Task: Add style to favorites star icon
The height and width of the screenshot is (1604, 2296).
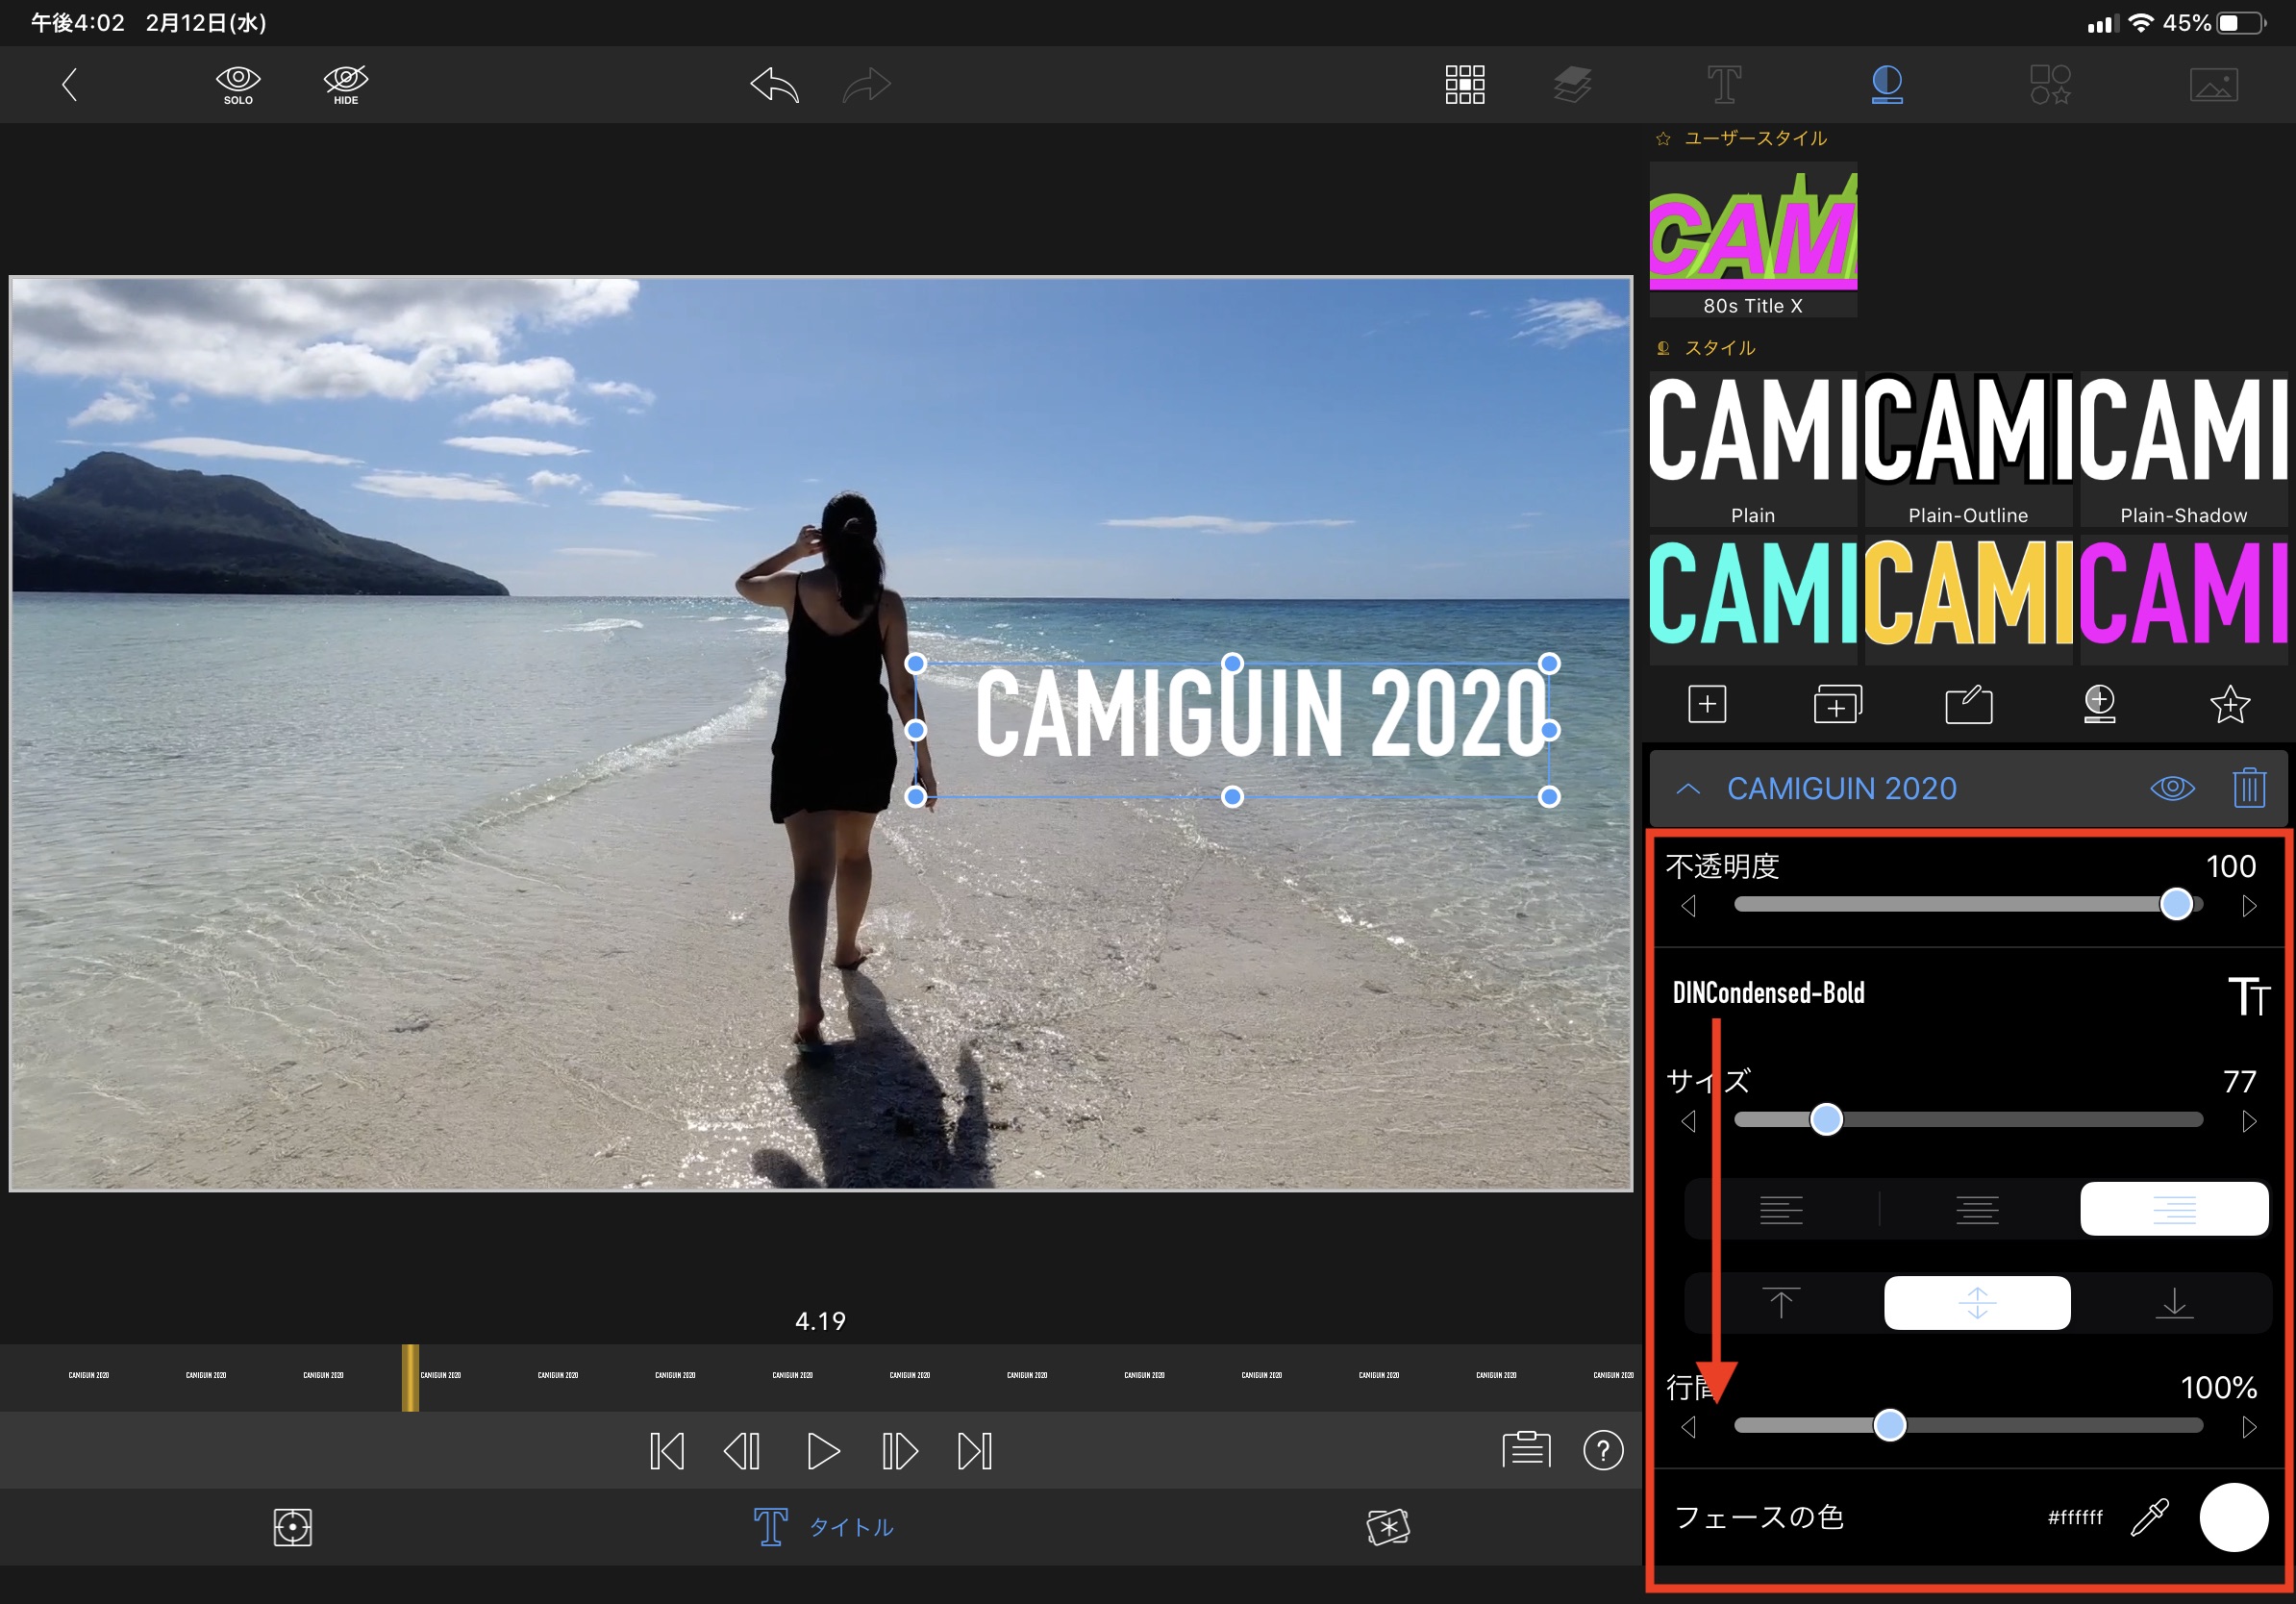Action: [x=2229, y=704]
